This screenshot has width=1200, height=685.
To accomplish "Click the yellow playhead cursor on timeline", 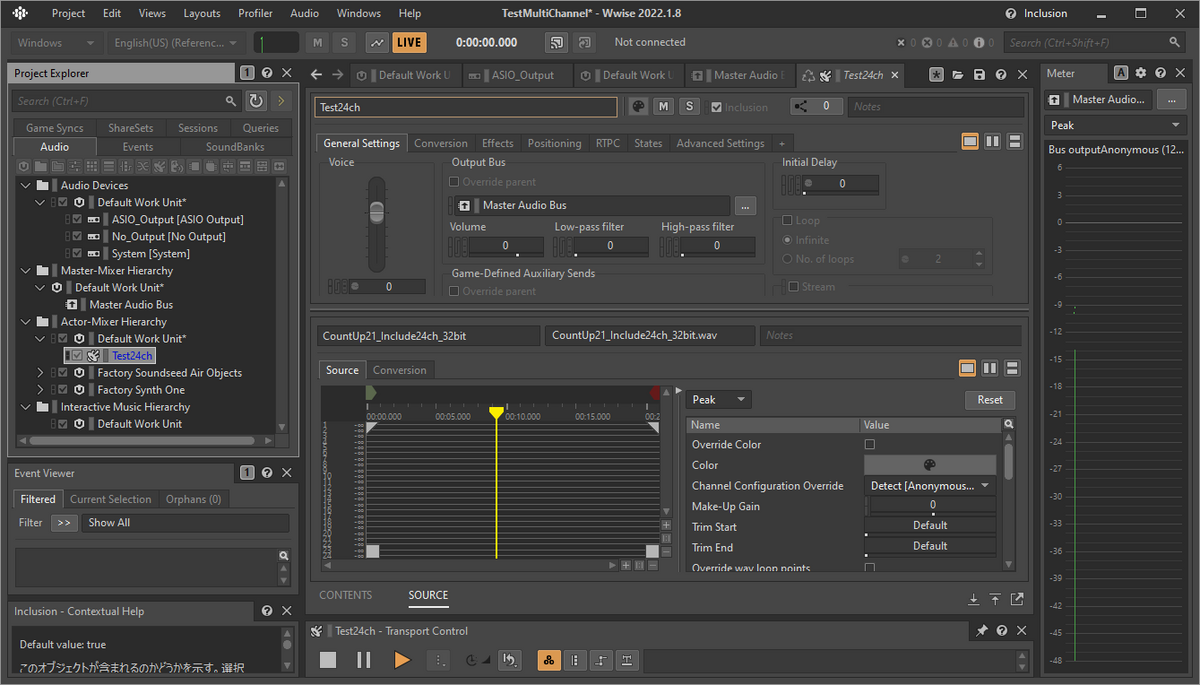I will (x=496, y=412).
